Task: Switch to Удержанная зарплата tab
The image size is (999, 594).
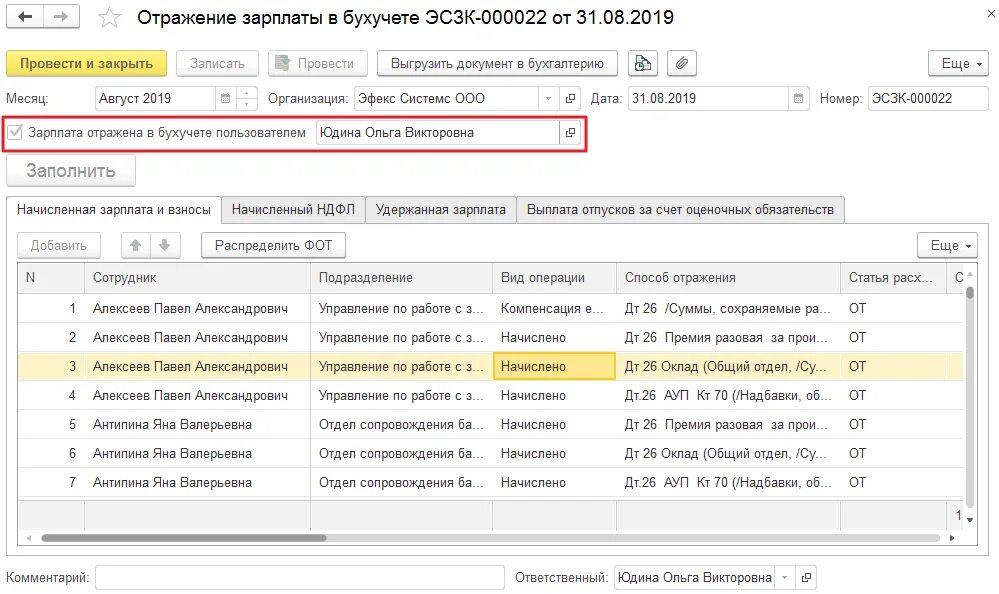Action: [x=440, y=210]
